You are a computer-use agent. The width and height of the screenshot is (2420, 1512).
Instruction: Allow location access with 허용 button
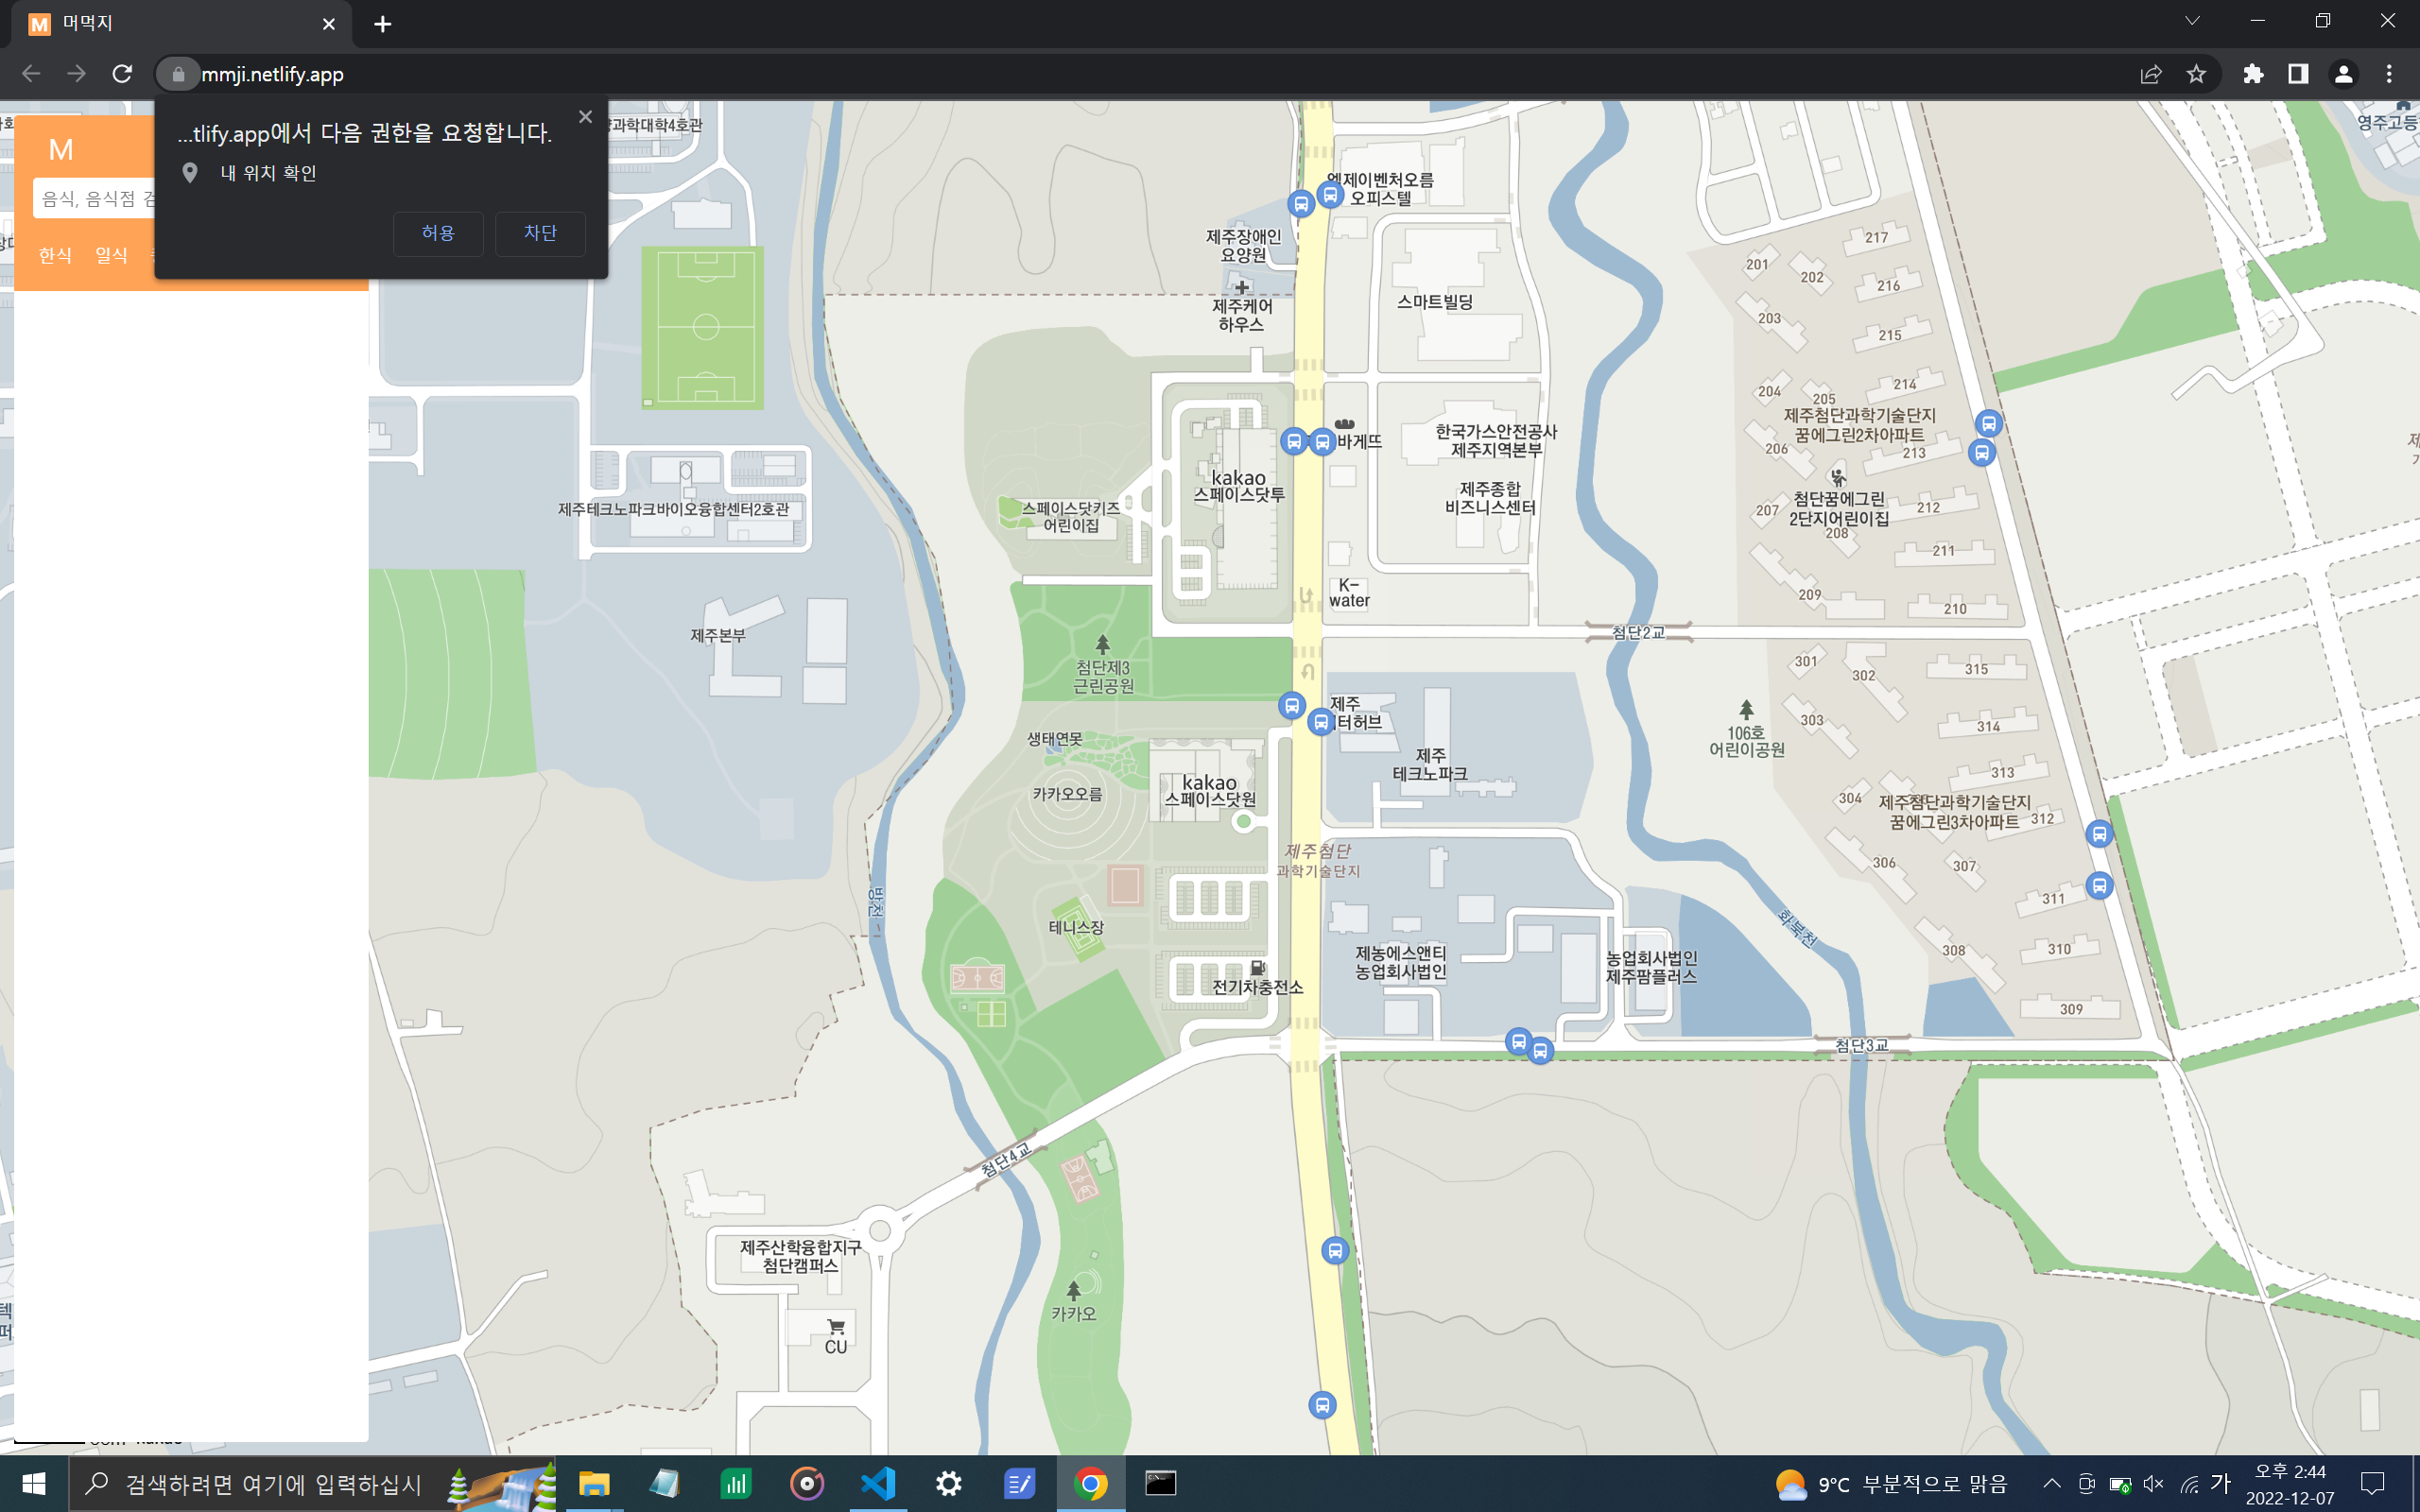438,233
